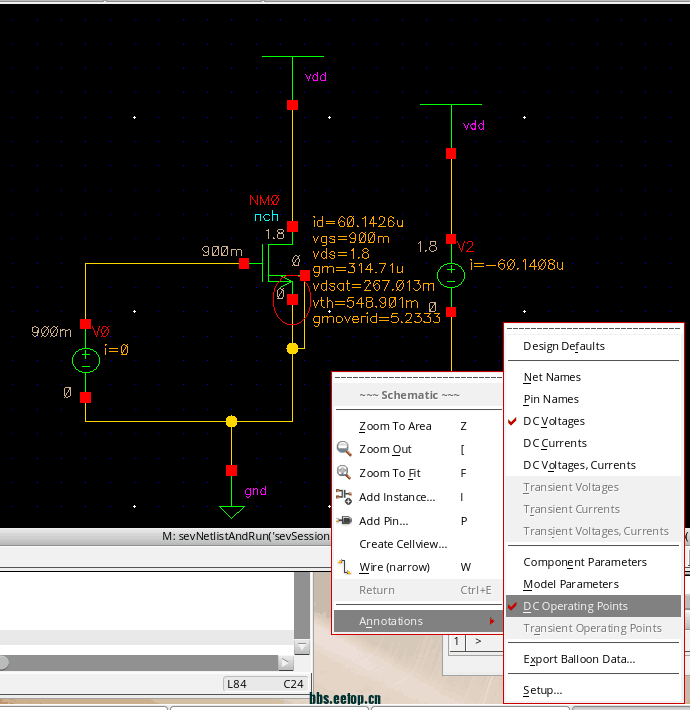Click the upper-left vdd net label
This screenshot has height=710, width=690.
(316, 77)
